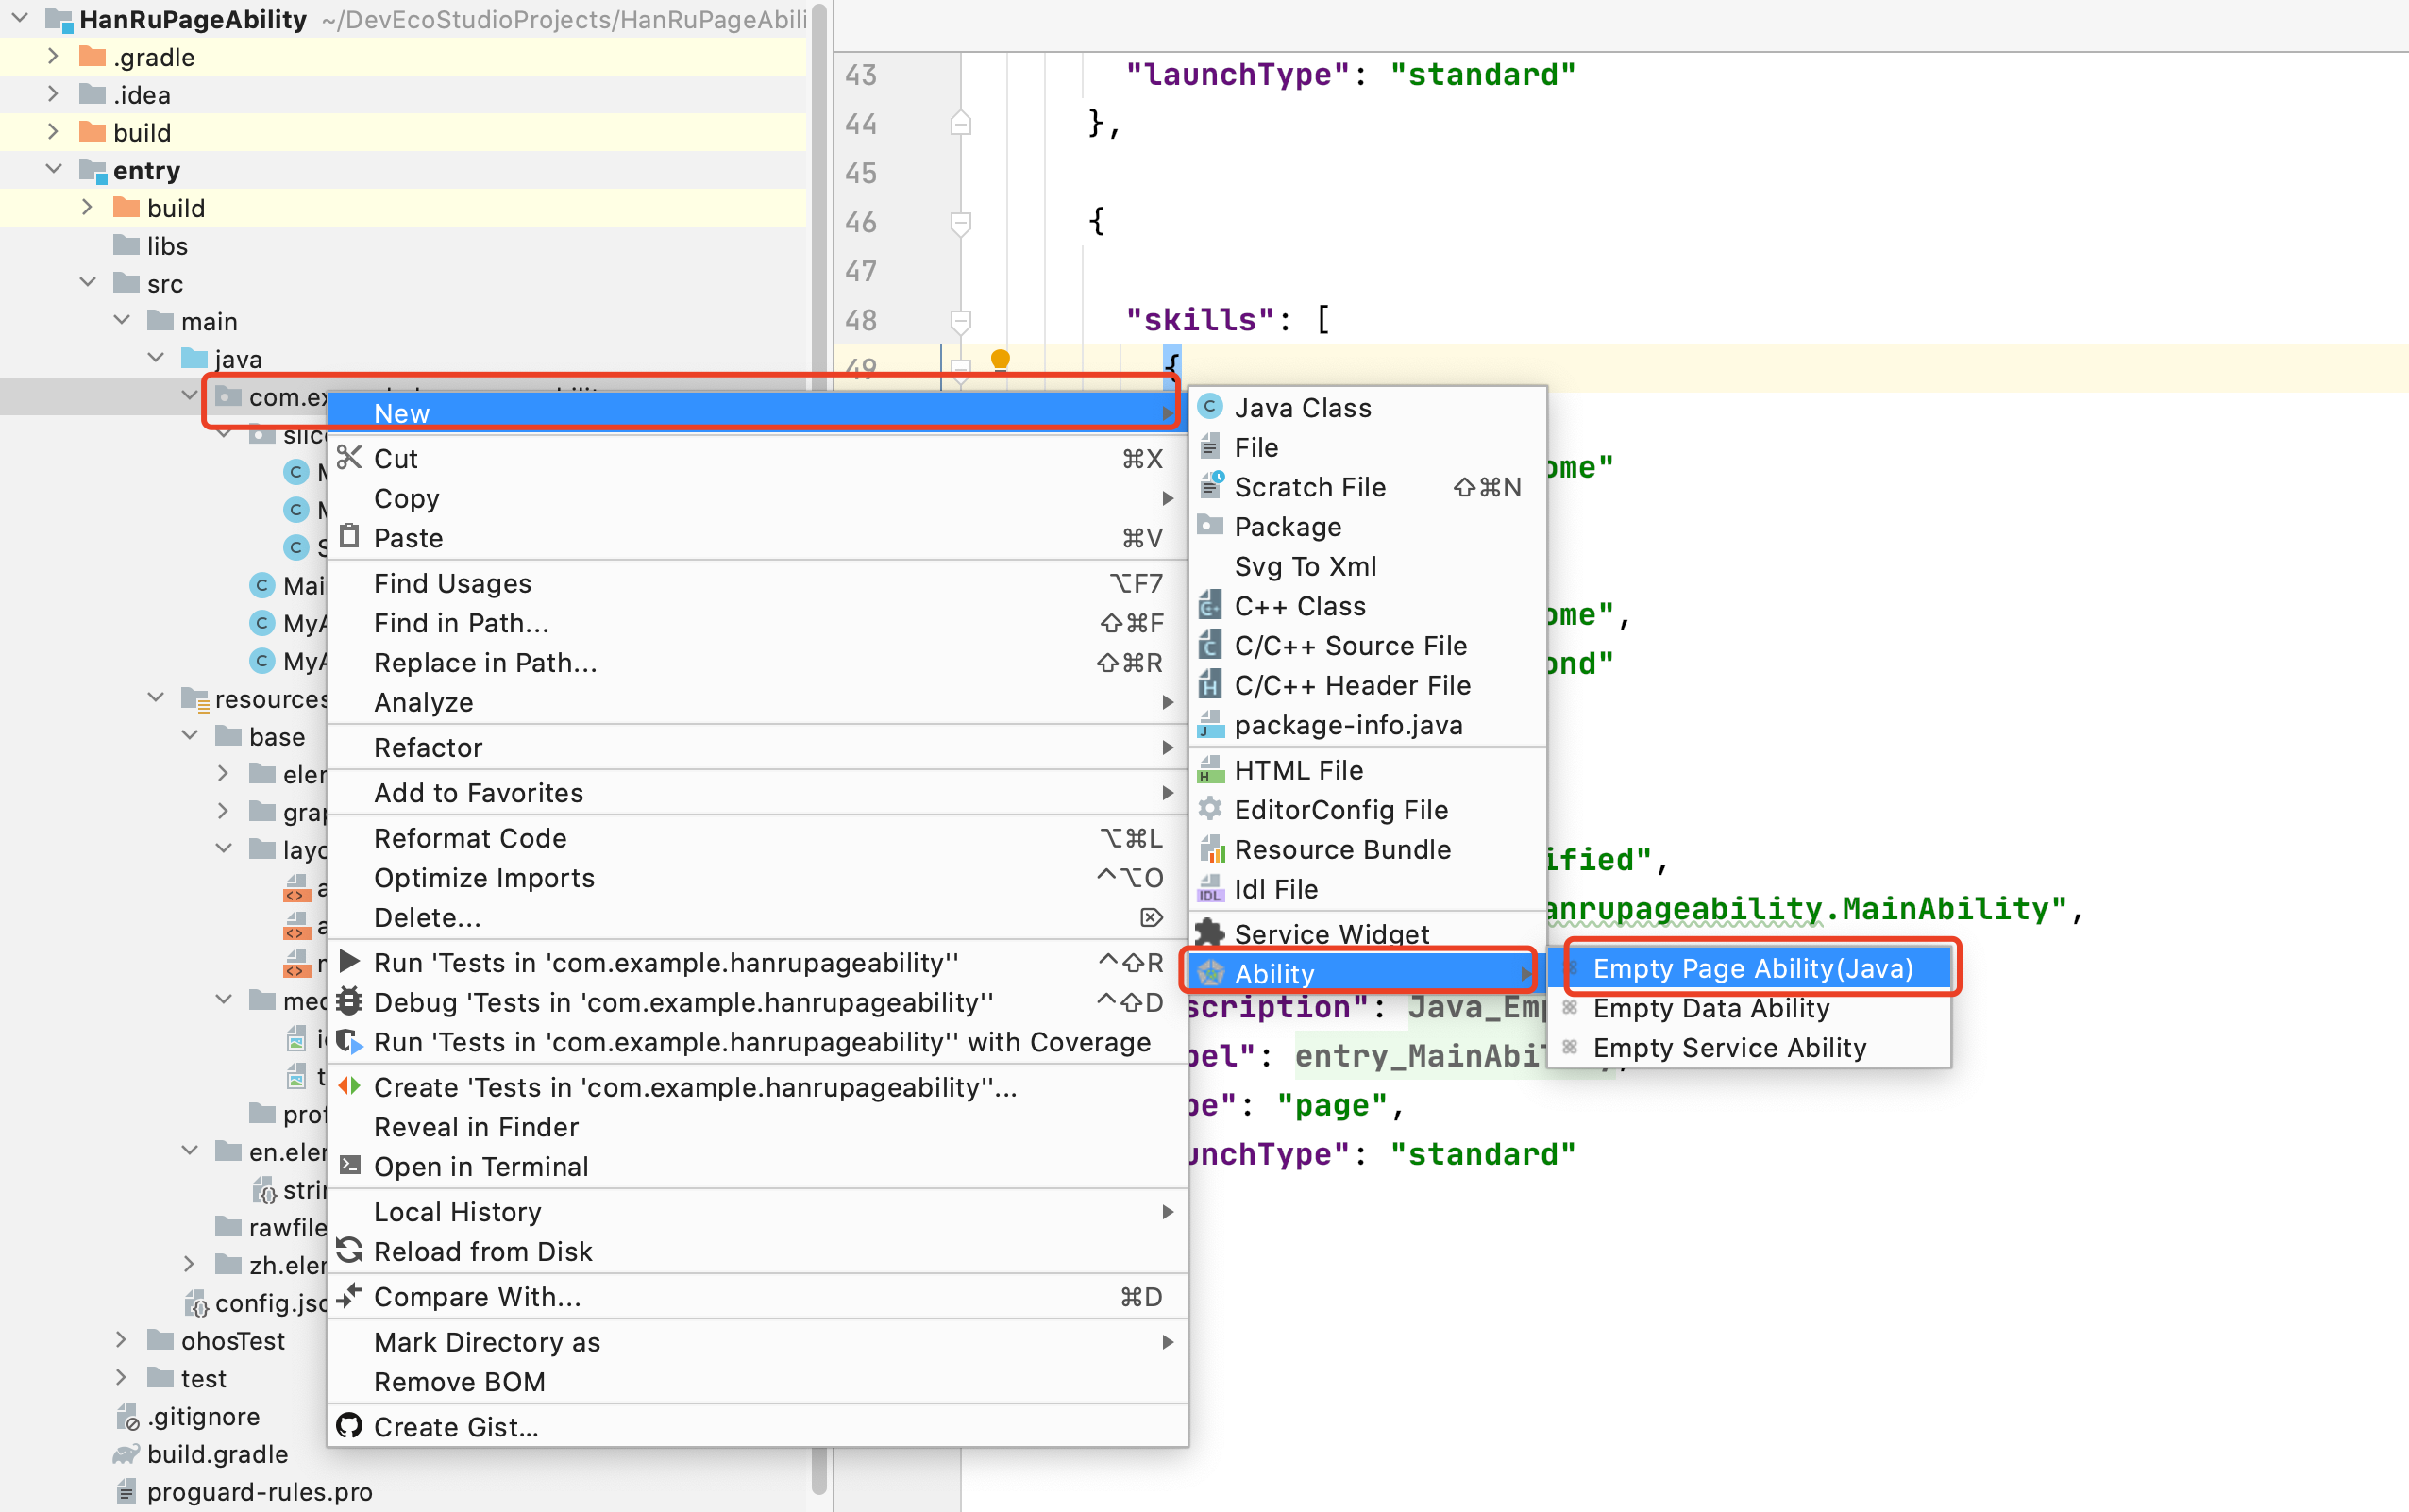Click line number 45 in gutter
This screenshot has height=1512, width=2409.
coord(860,172)
